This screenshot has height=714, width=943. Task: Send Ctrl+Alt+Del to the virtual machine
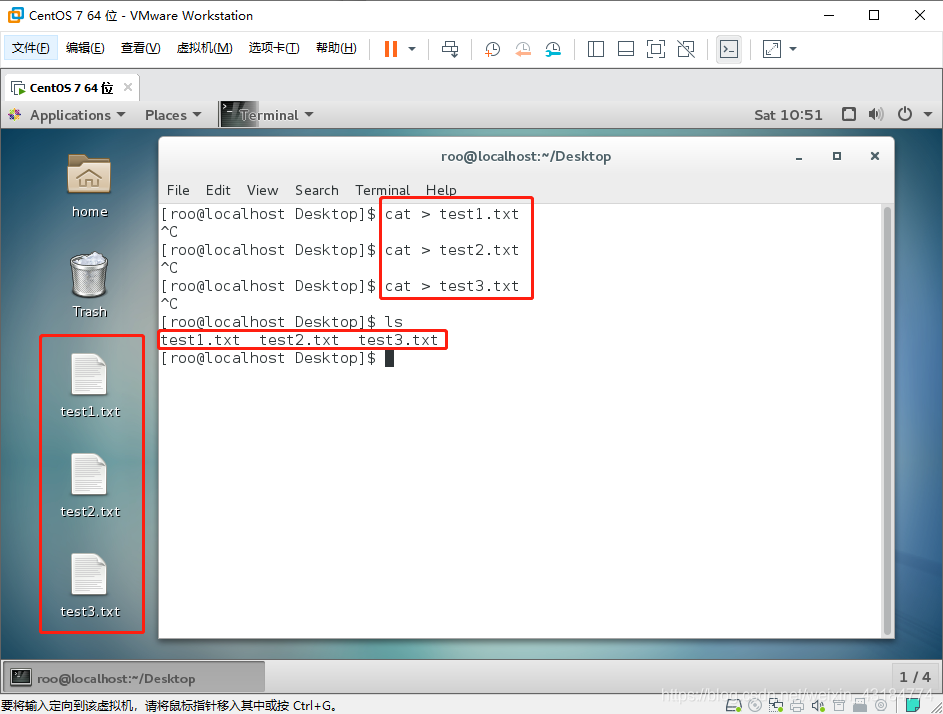pos(450,48)
